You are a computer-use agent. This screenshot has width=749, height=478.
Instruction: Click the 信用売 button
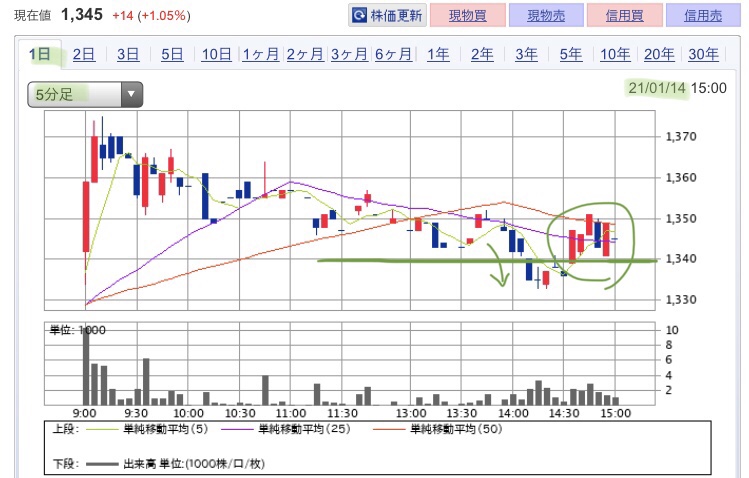[x=703, y=16]
